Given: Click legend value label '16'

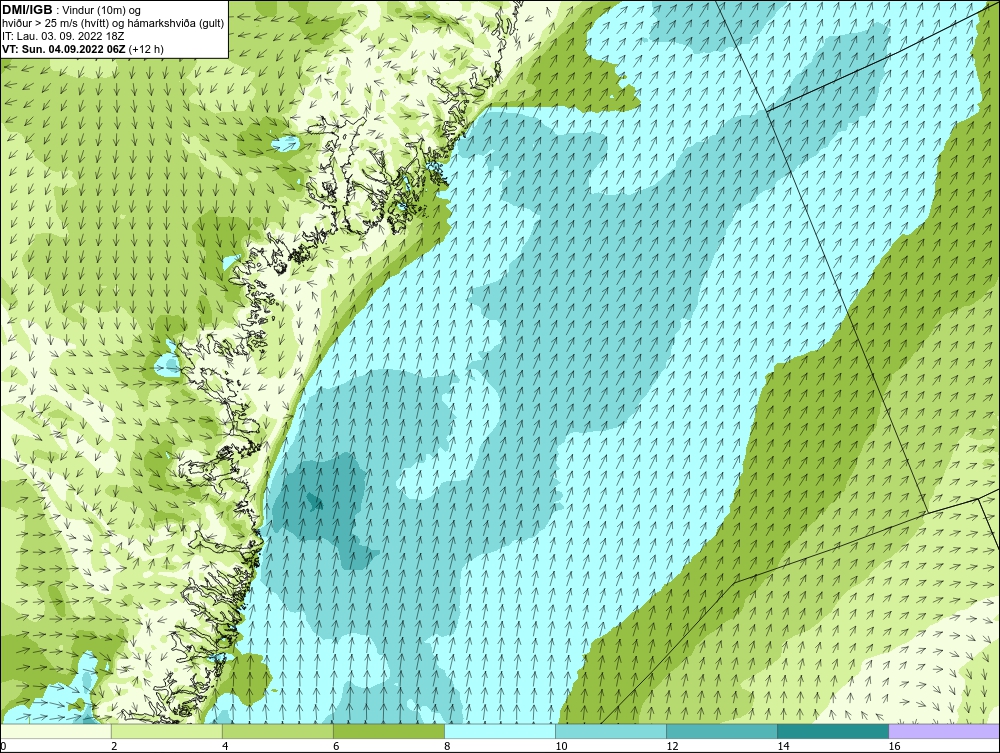Looking at the screenshot, I should [x=893, y=747].
